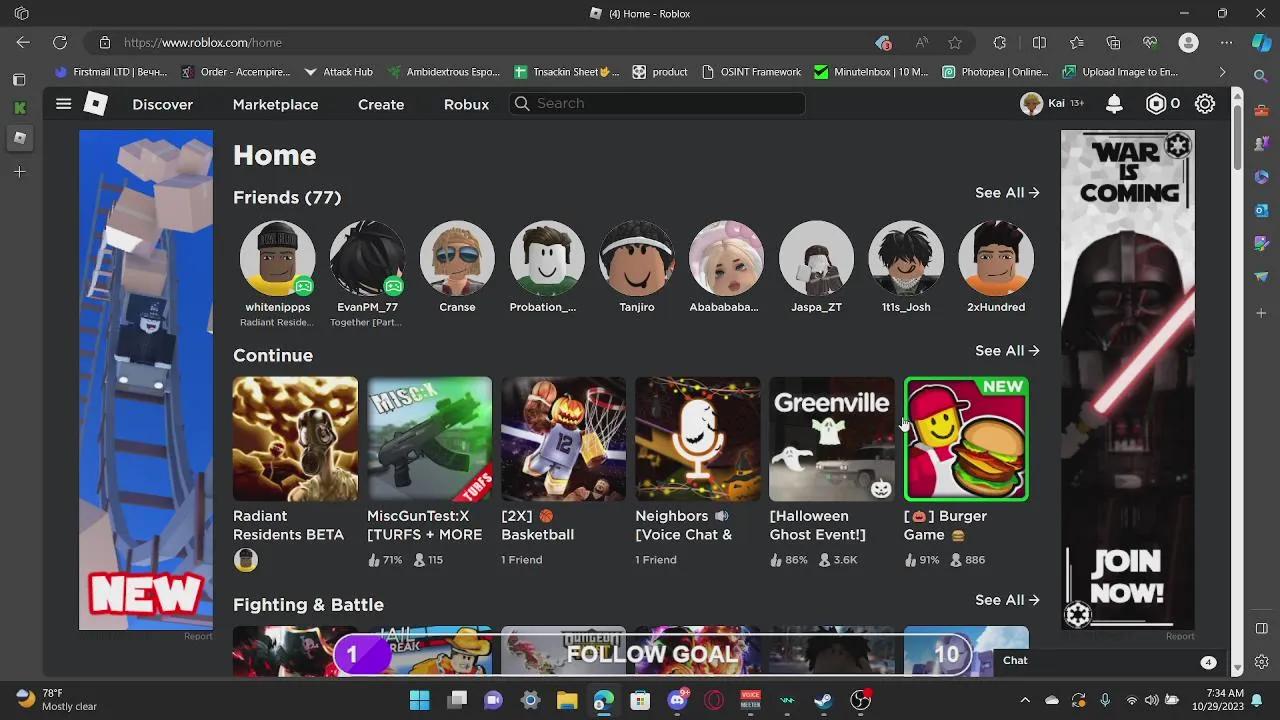The image size is (1280, 720).
Task: Click the Roblox logo in the navbar
Action: tap(95, 104)
